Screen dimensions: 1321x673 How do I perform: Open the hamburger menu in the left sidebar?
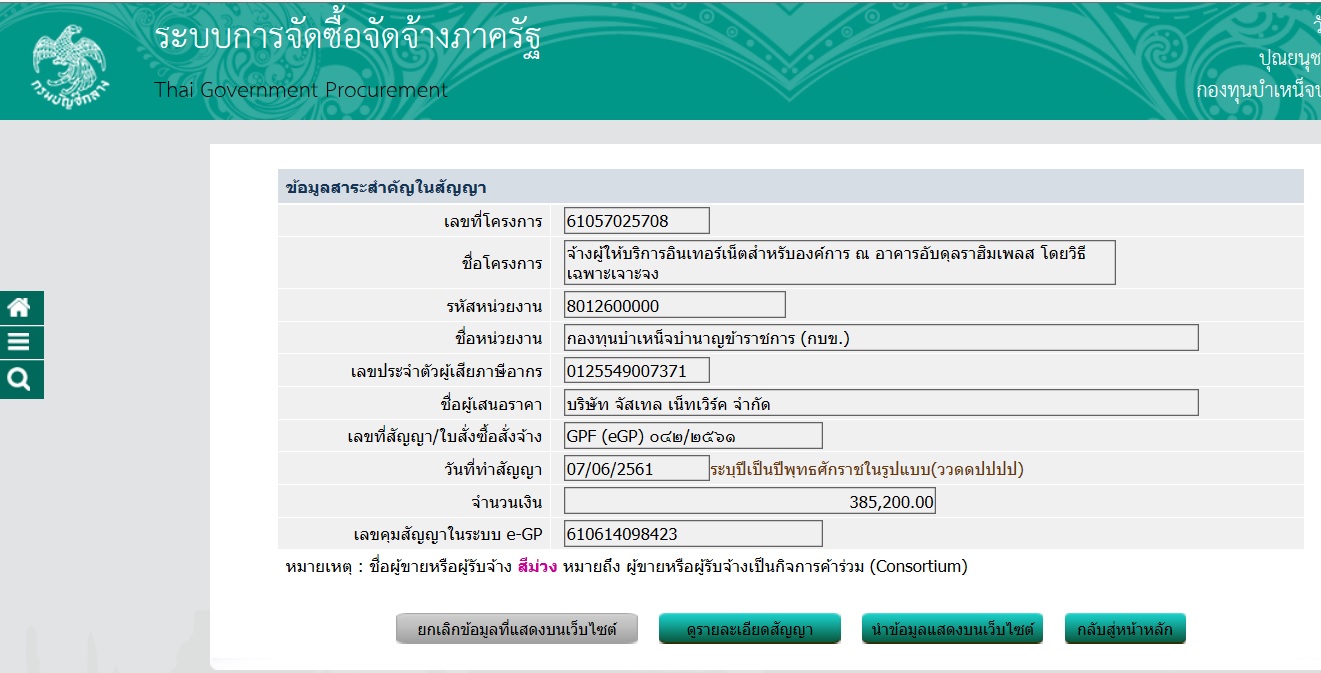(x=21, y=343)
